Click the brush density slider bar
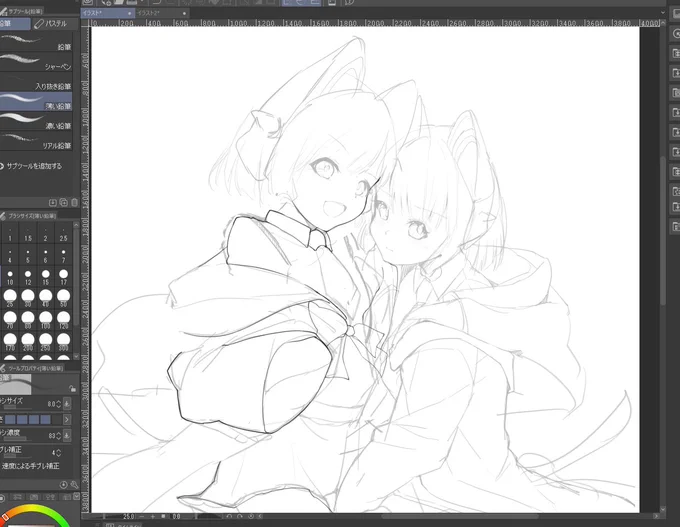The height and width of the screenshot is (527, 680). (x=17, y=439)
